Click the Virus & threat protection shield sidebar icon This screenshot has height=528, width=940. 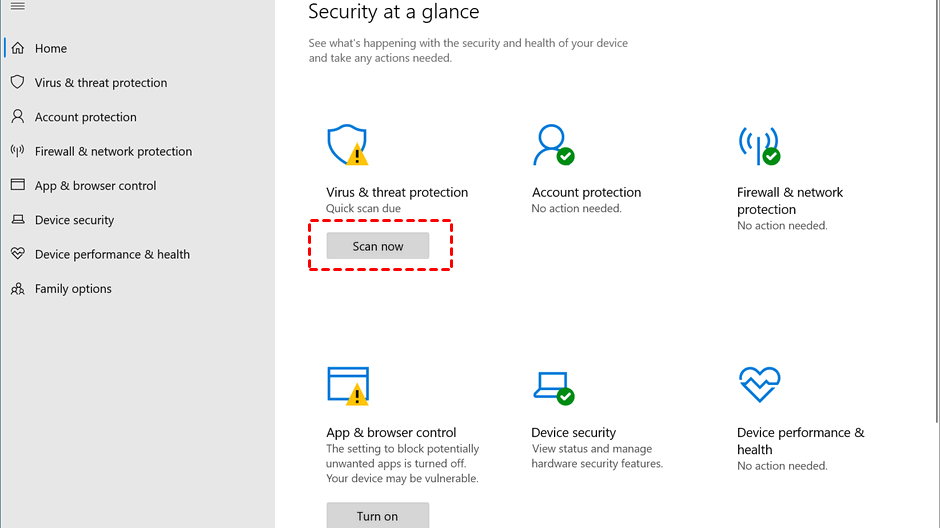point(17,82)
